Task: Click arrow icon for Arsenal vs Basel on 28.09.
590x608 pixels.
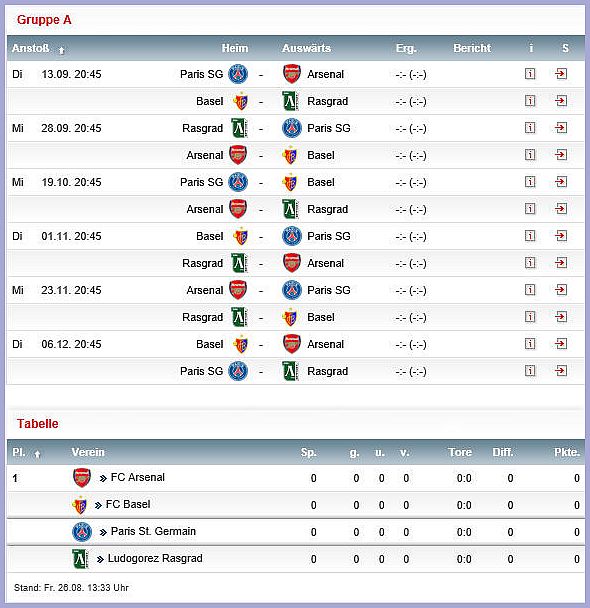Action: point(561,155)
